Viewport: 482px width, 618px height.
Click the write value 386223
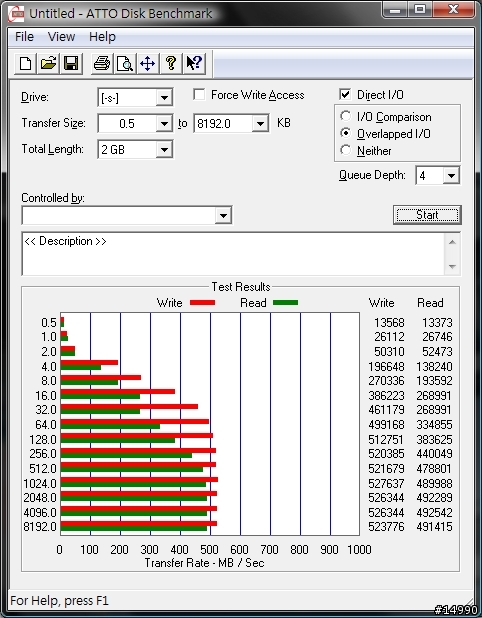pos(386,395)
